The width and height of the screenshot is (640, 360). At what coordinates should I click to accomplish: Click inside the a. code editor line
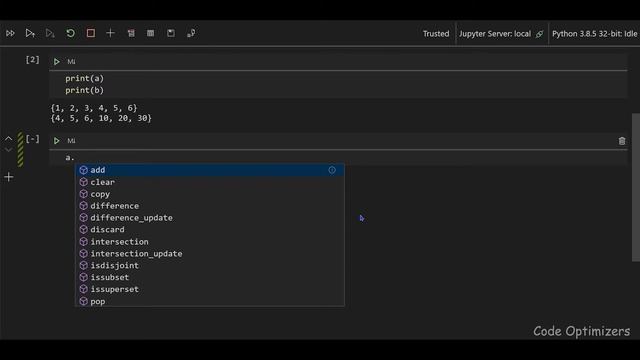(x=338, y=158)
